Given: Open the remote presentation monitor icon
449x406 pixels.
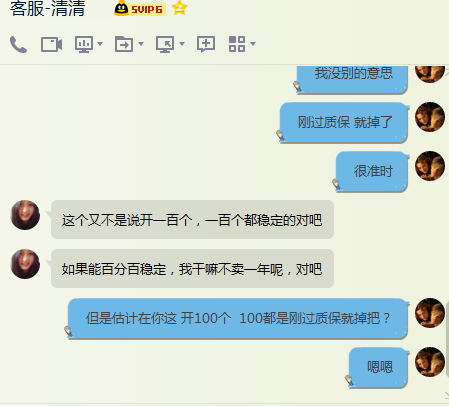Looking at the screenshot, I should pos(84,44).
